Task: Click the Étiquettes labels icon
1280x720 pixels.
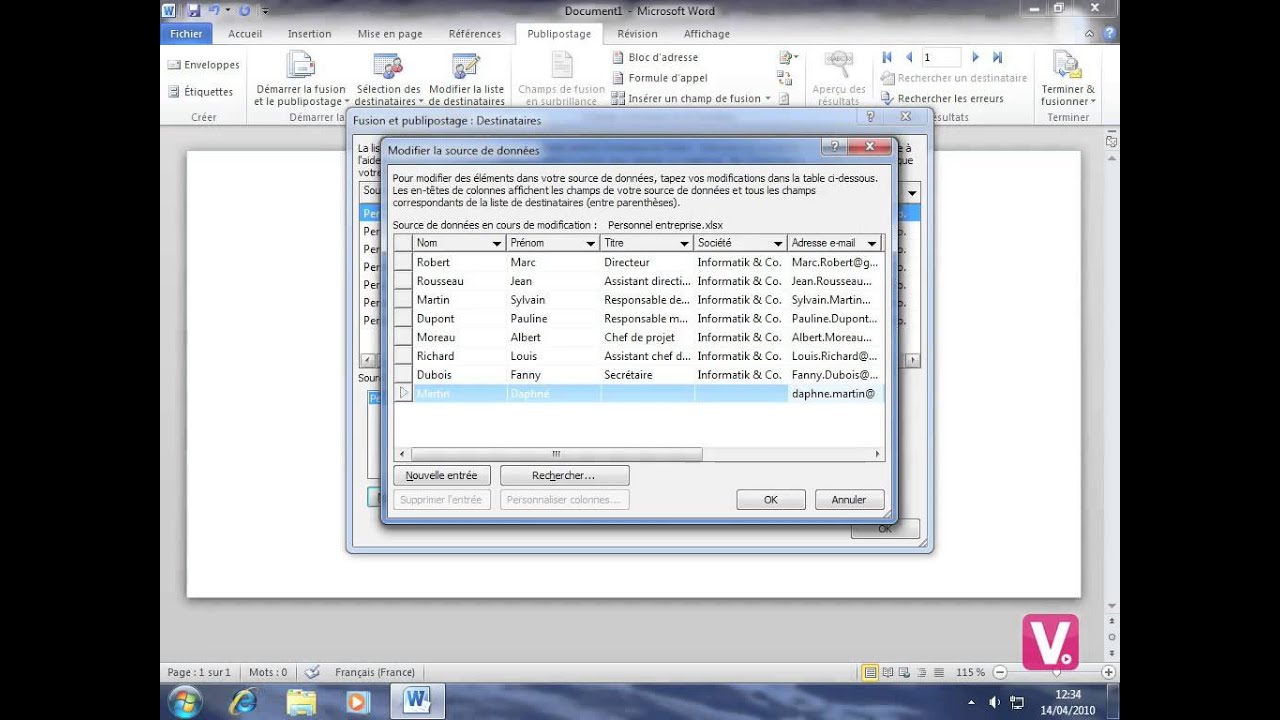Action: tap(174, 92)
